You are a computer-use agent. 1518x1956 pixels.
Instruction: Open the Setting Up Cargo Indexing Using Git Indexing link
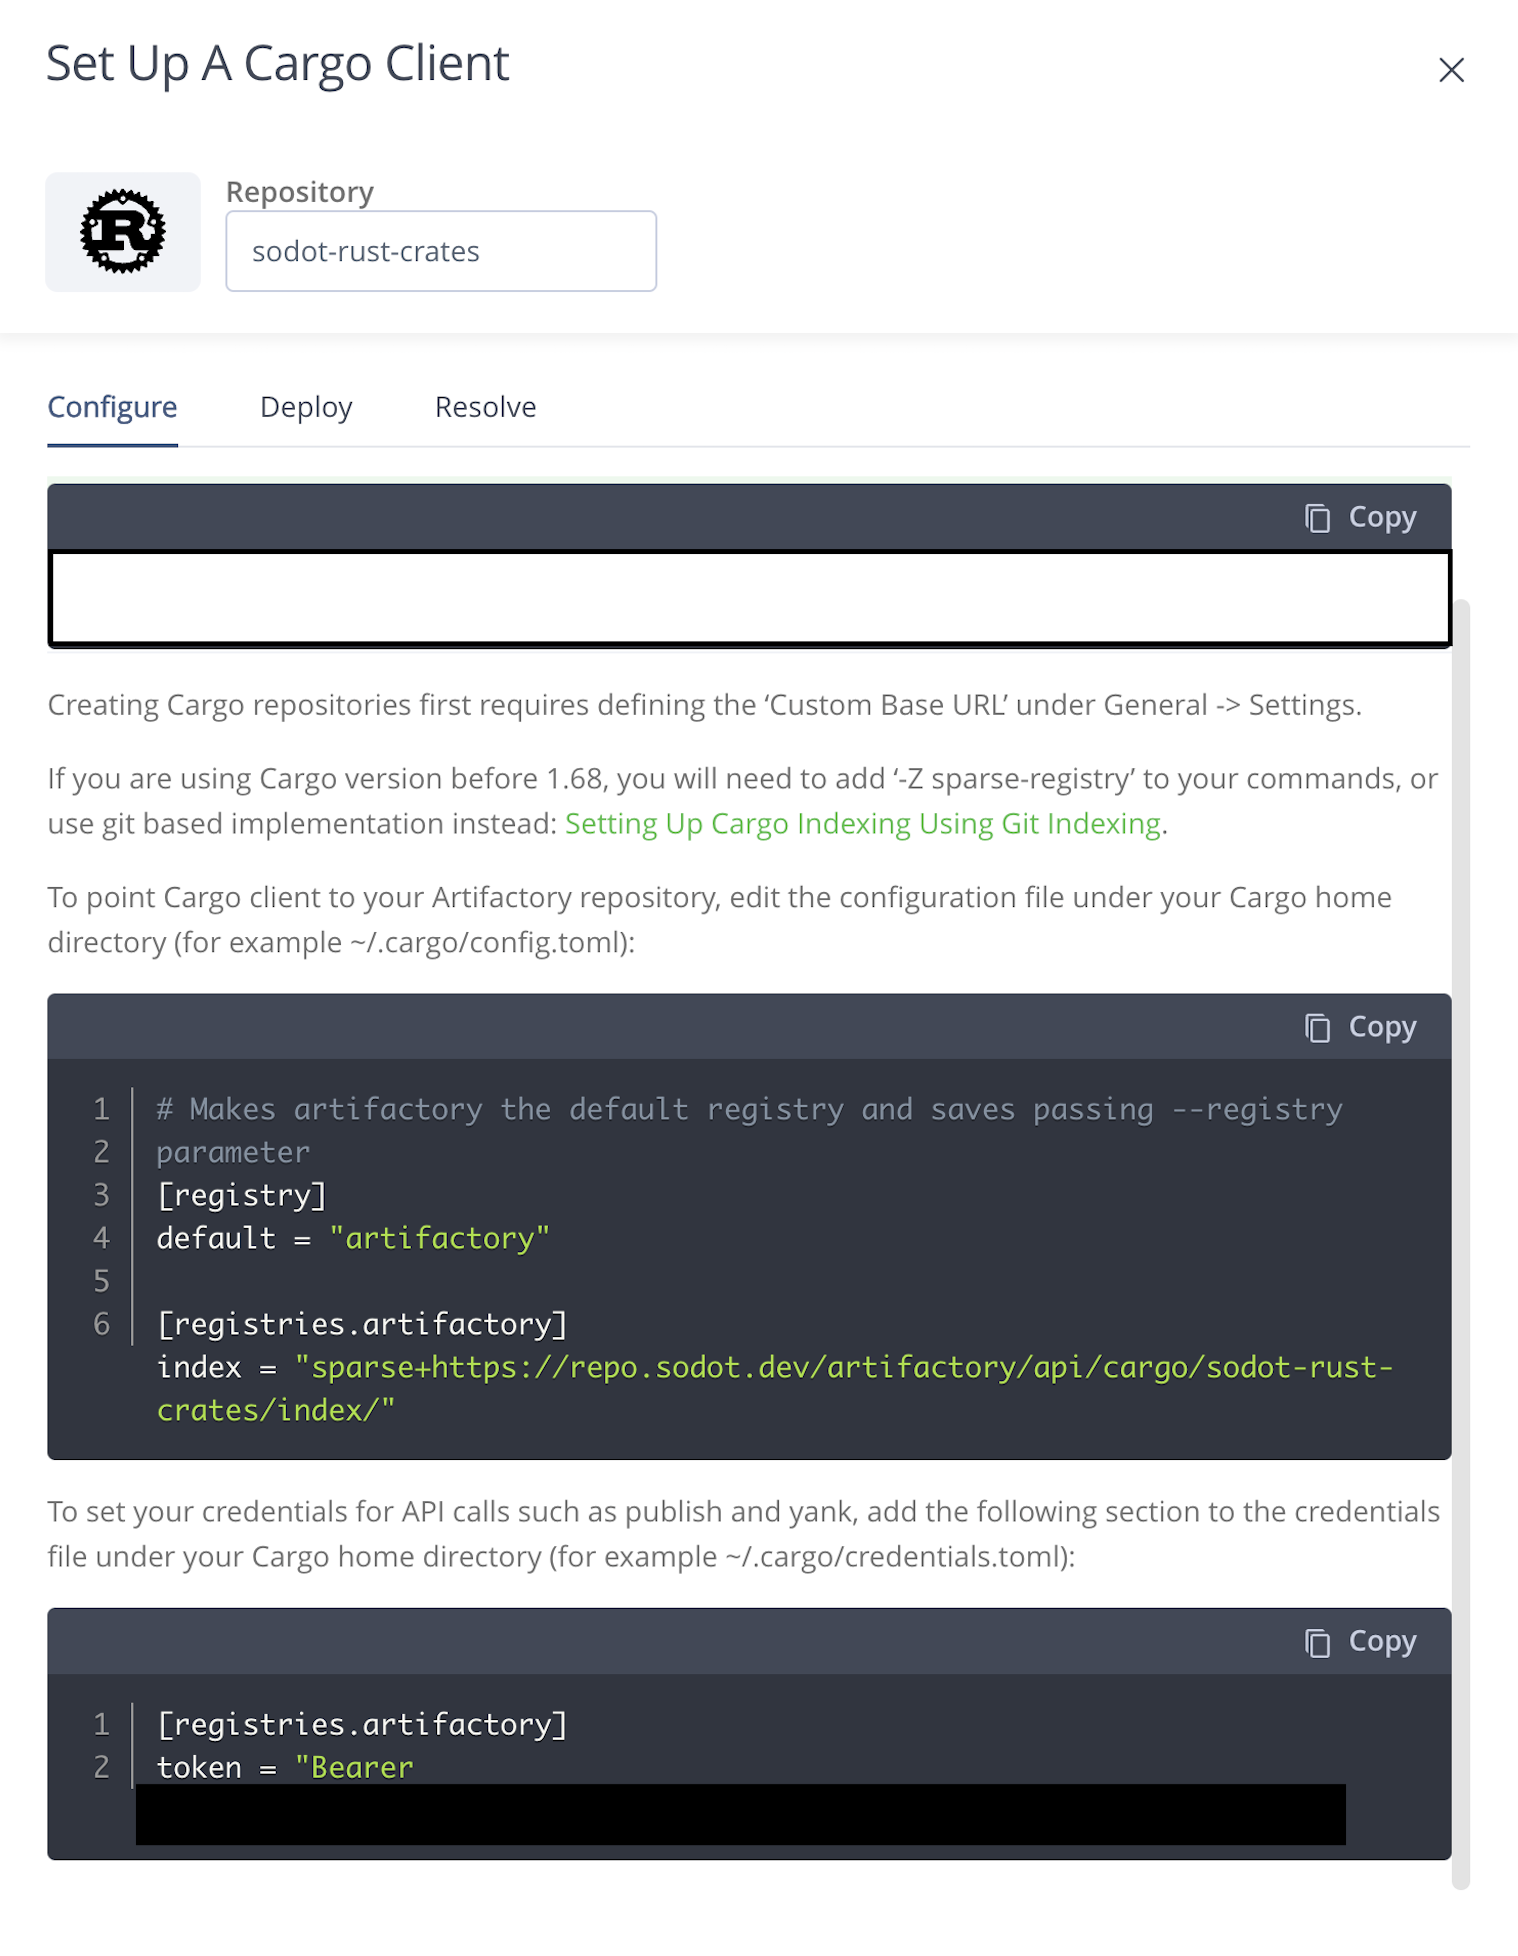tap(863, 823)
